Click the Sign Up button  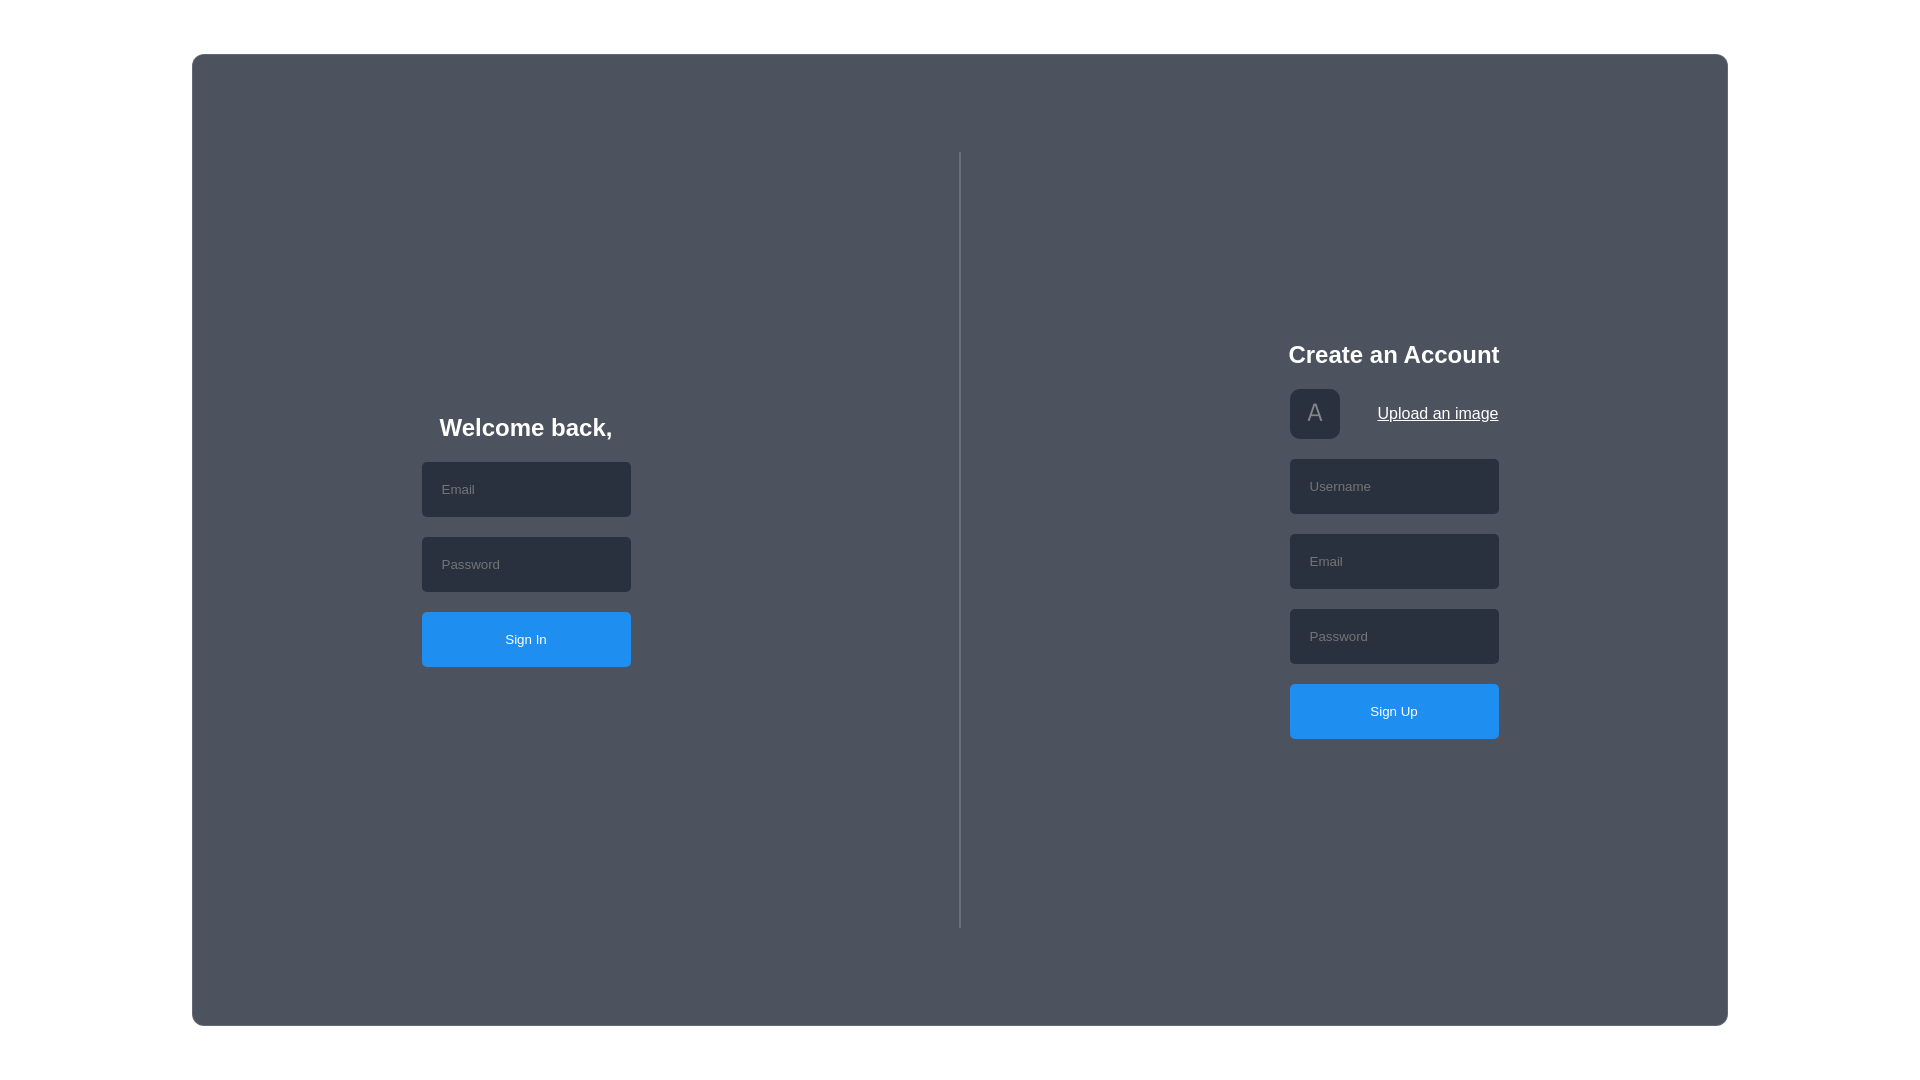pos(1393,711)
